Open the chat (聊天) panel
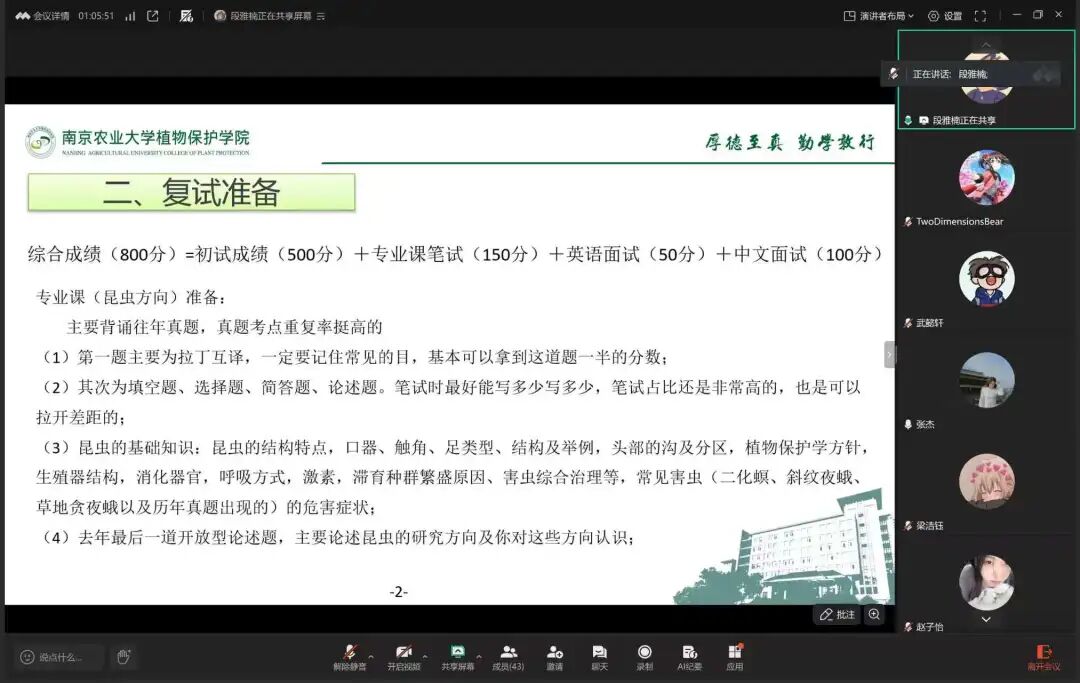The image size is (1080, 683). click(599, 658)
